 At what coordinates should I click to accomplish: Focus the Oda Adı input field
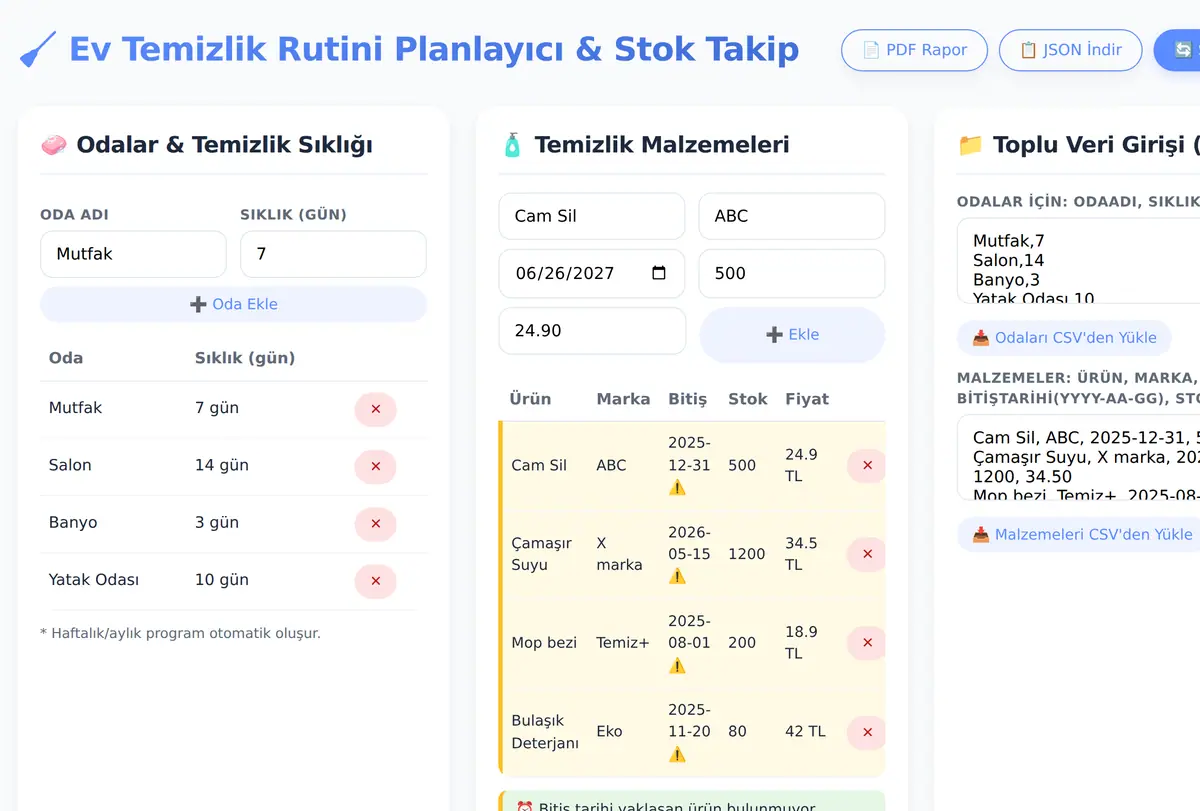coord(133,254)
